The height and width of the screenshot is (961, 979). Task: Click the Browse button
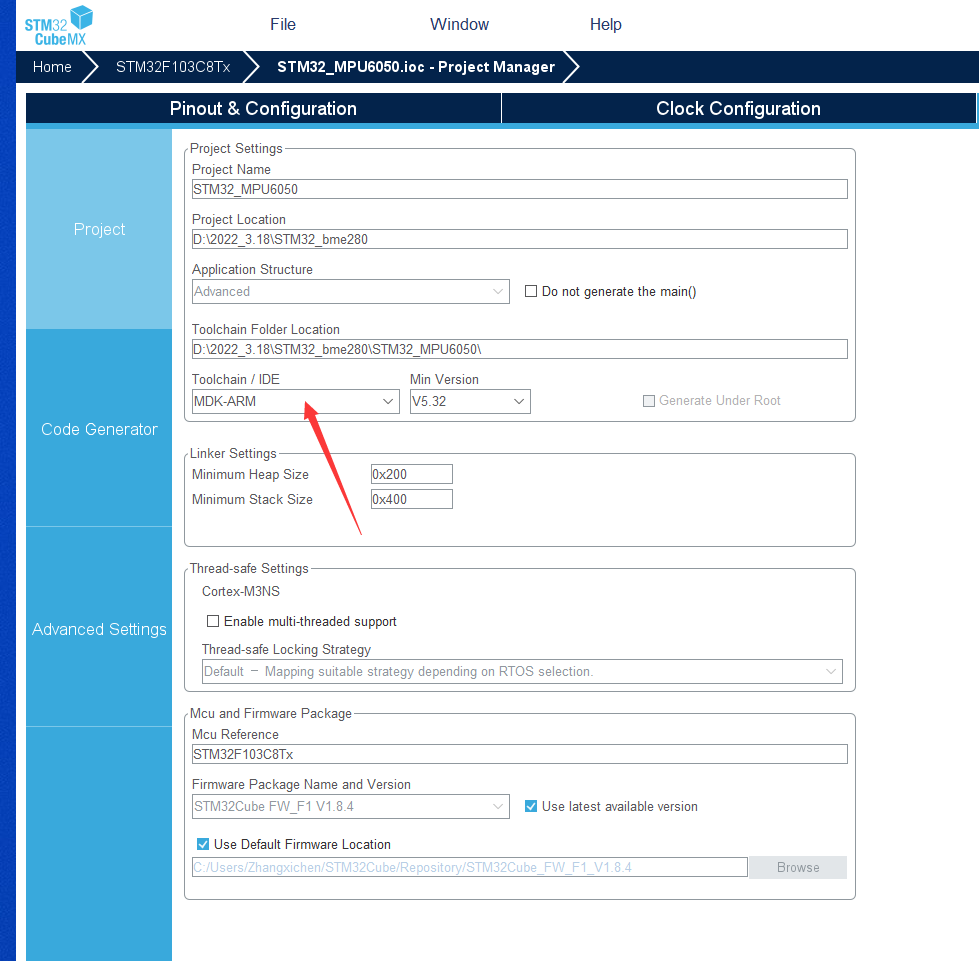pos(798,867)
